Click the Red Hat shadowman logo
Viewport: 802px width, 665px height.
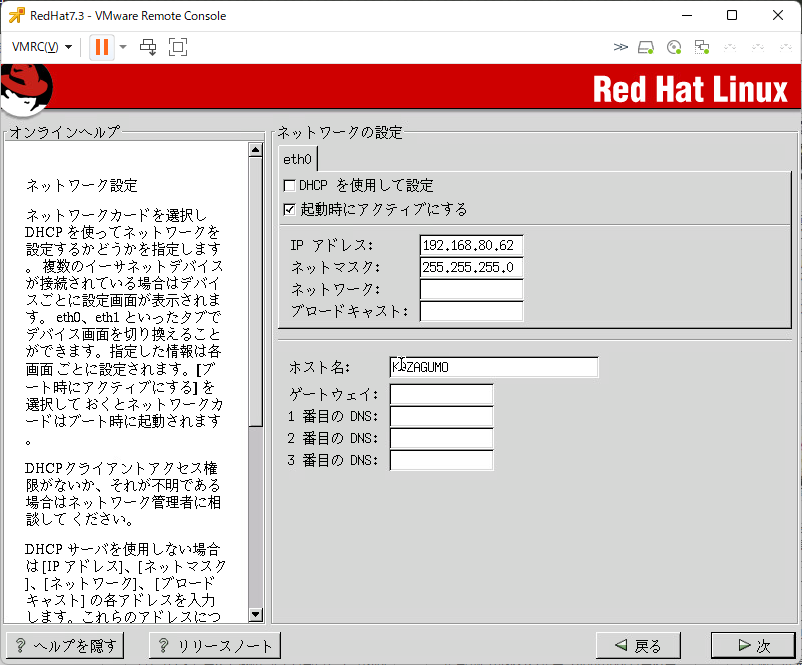click(27, 88)
